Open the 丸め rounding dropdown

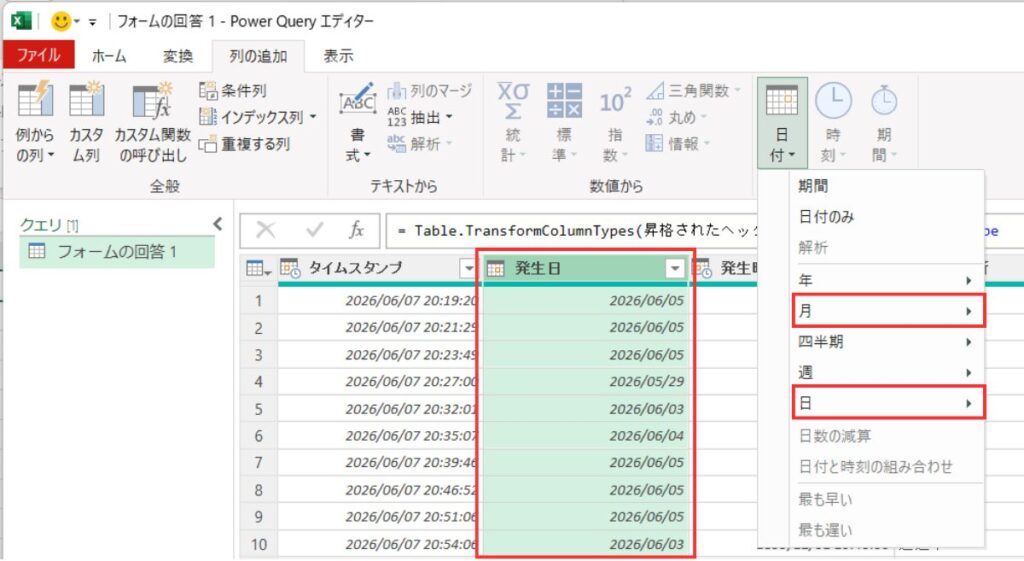(x=677, y=117)
